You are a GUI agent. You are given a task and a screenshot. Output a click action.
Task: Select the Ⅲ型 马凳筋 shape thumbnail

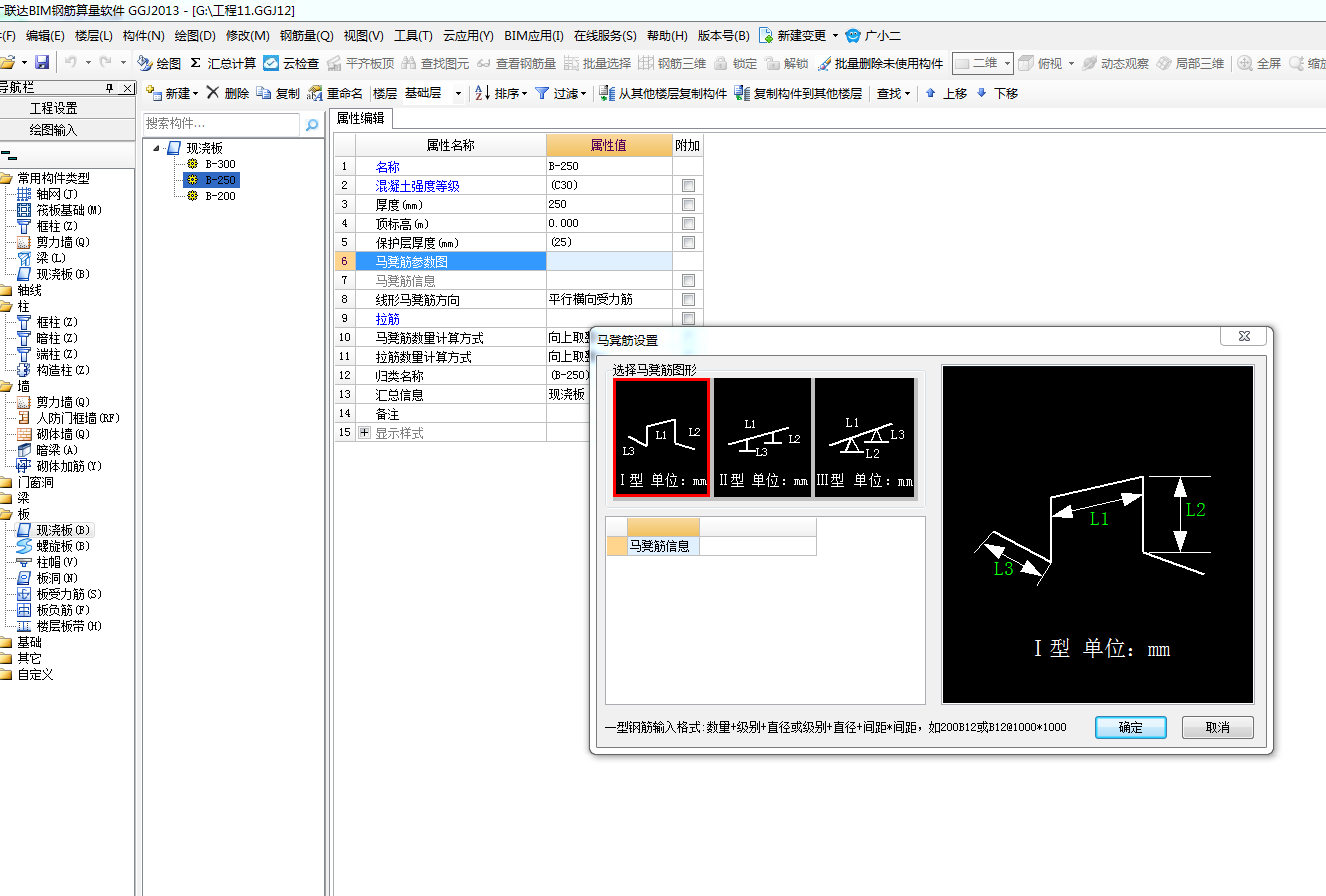(864, 437)
